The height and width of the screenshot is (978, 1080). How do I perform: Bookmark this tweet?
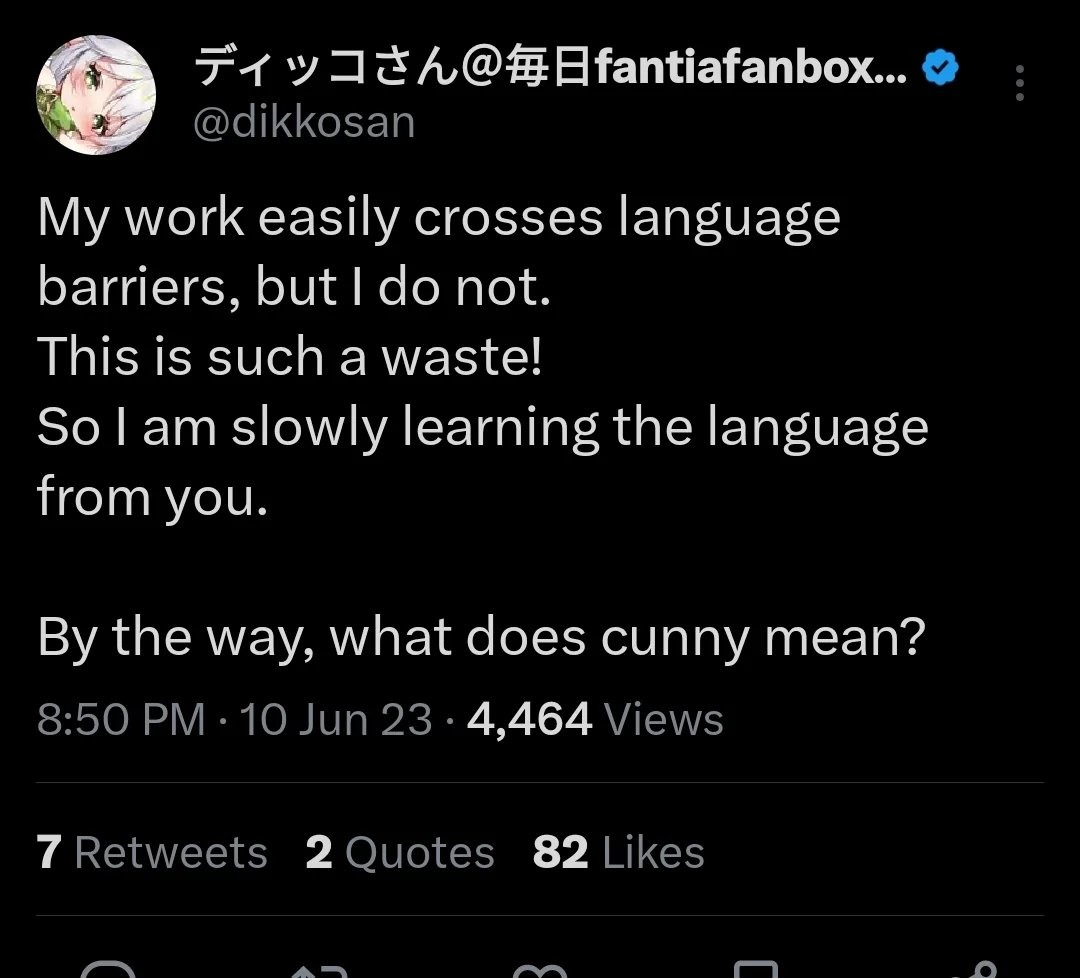click(755, 970)
